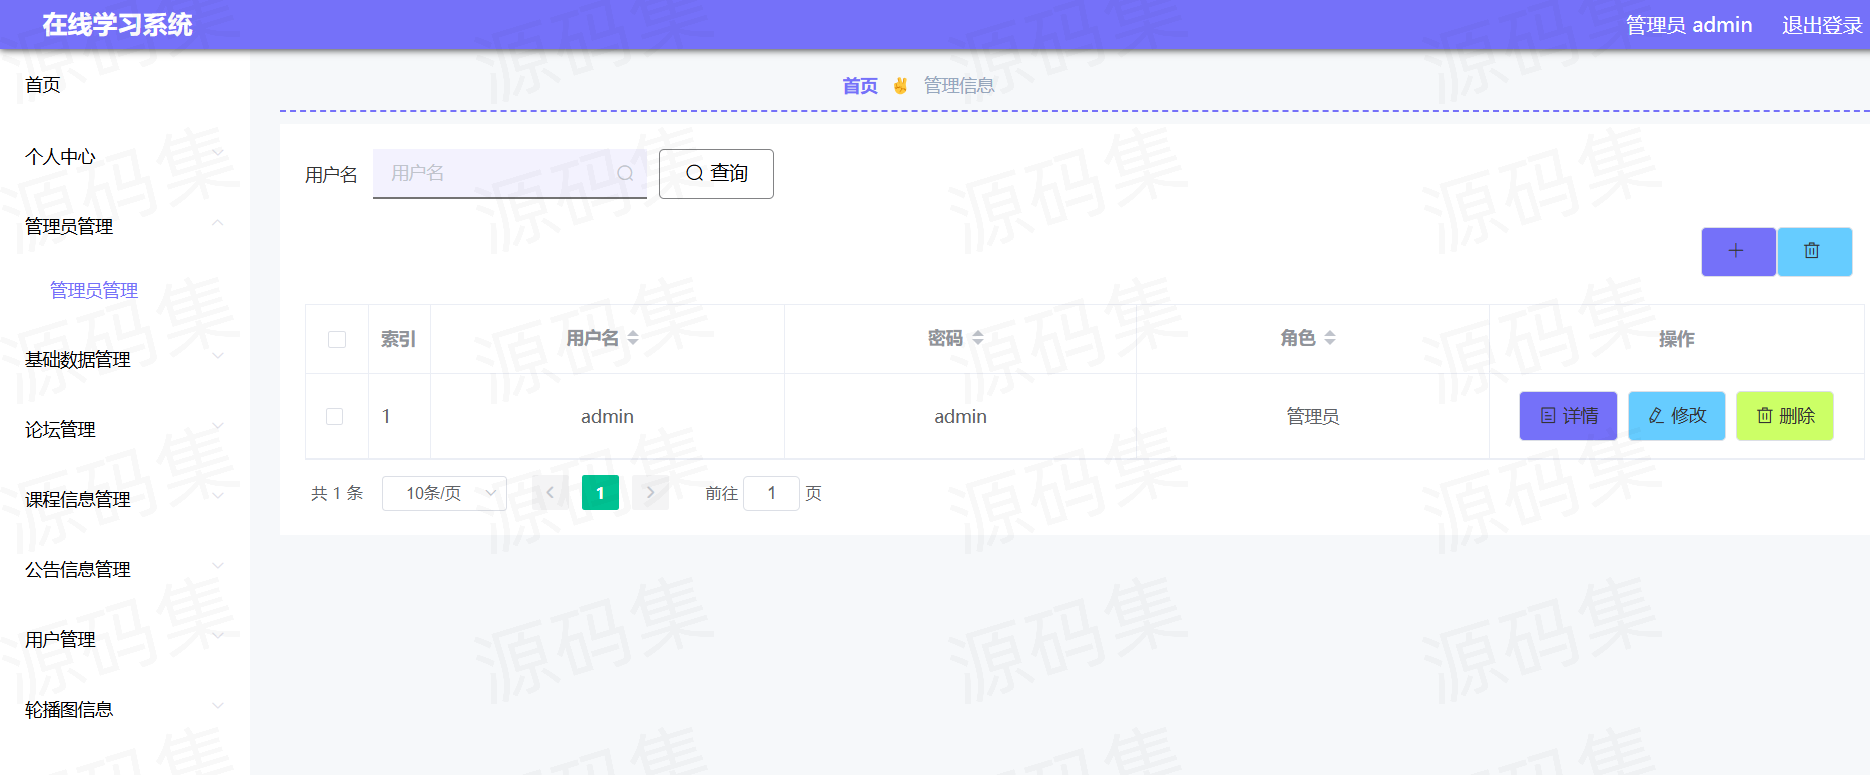Click the 管理信息 breadcrumb text
Viewport: 1870px width, 775px height.
tap(959, 86)
